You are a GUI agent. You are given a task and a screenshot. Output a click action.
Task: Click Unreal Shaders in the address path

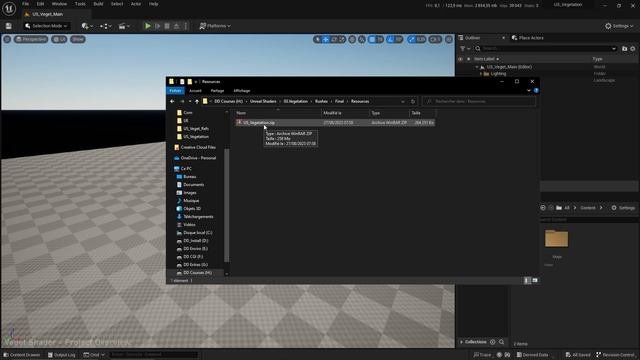click(263, 101)
